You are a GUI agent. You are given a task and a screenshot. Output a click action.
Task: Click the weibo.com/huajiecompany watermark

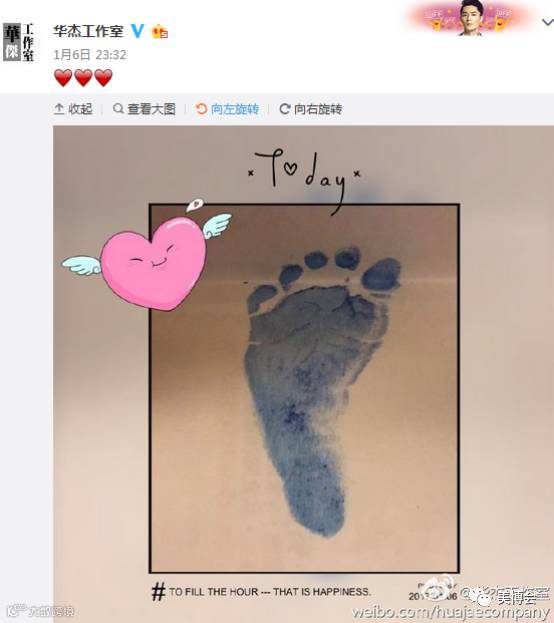point(451,612)
